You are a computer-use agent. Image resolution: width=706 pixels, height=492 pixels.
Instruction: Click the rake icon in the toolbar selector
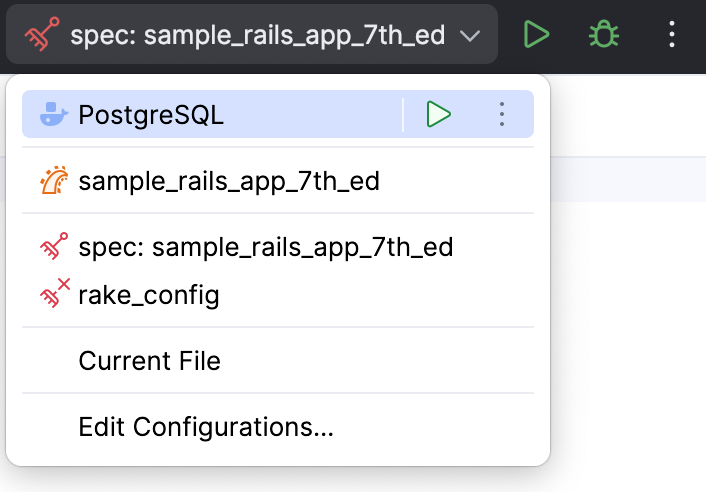click(x=40, y=36)
